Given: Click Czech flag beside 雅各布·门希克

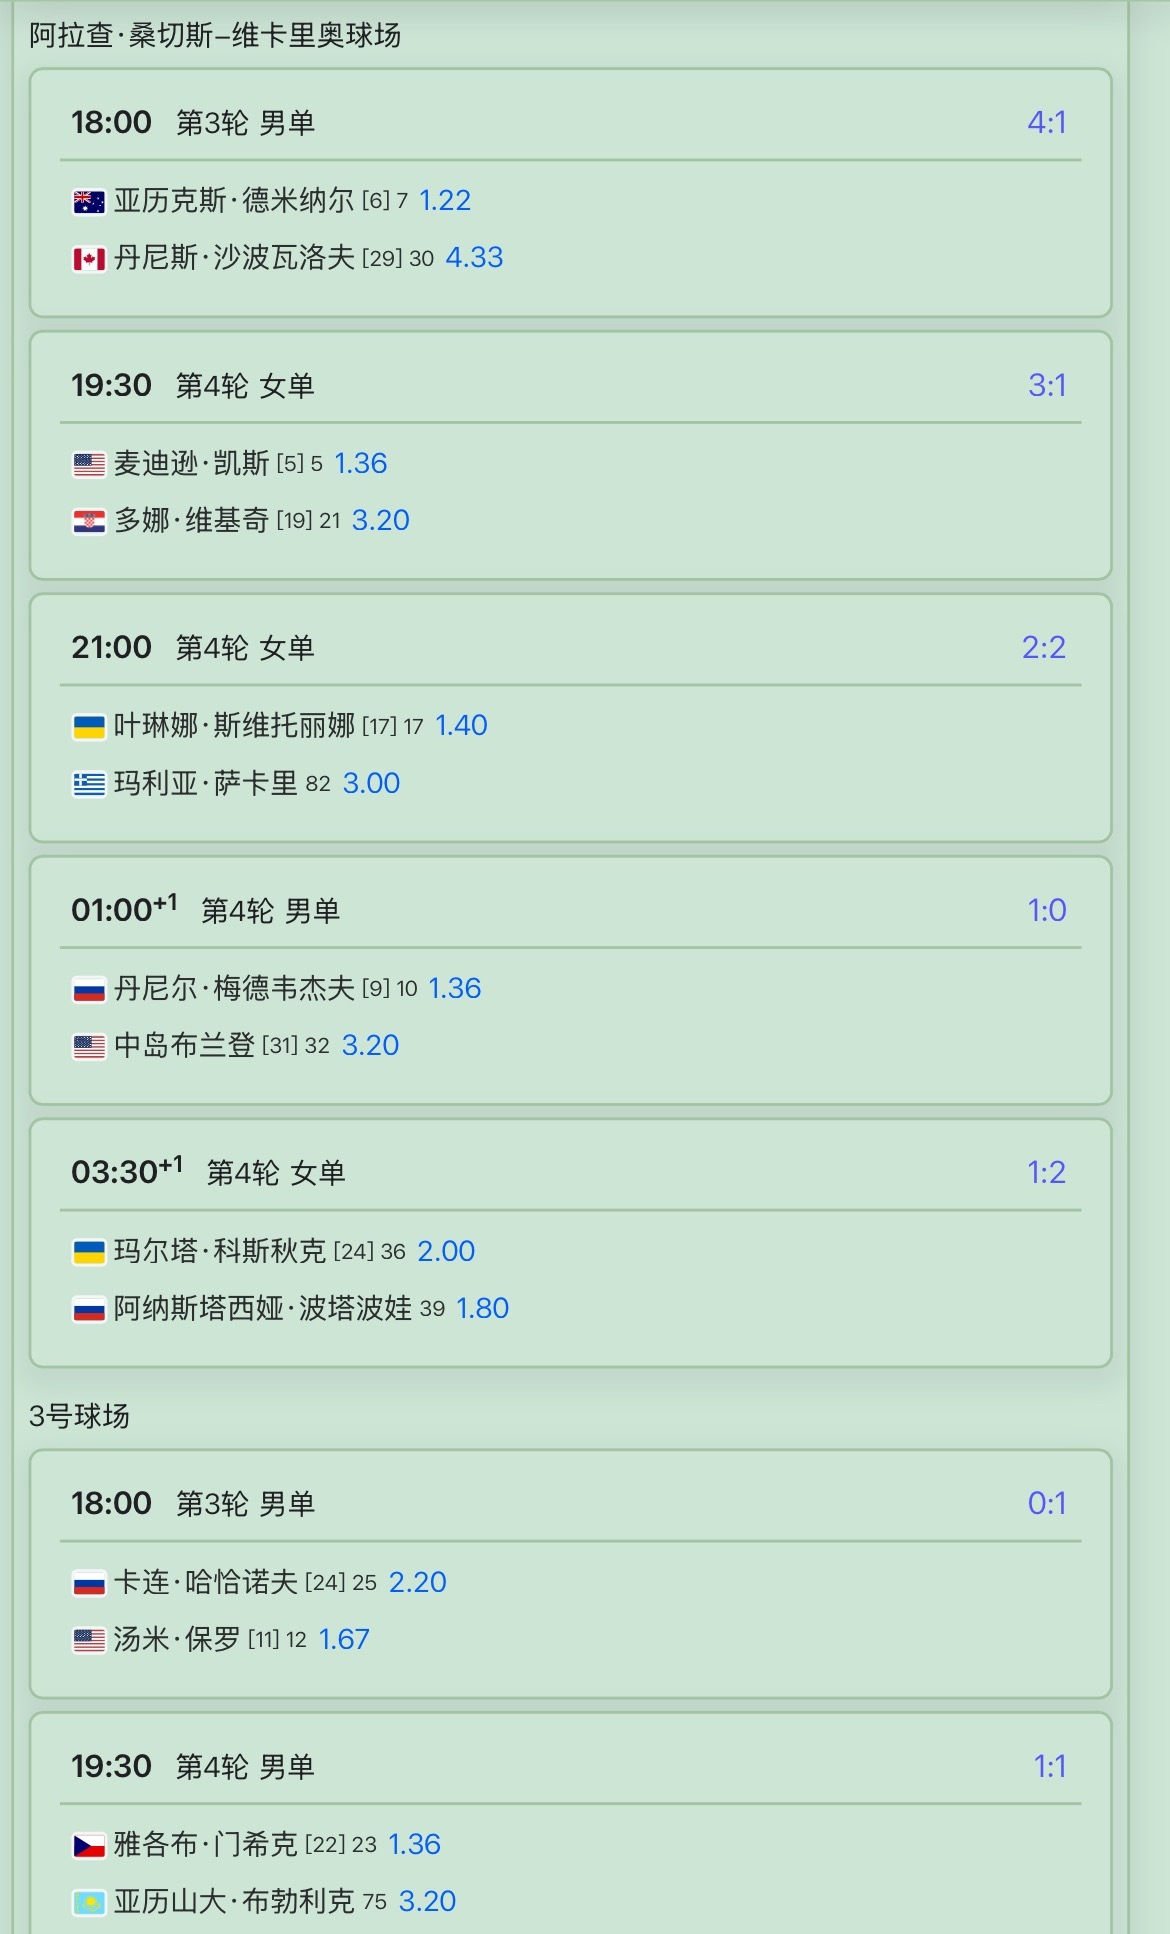Looking at the screenshot, I should click(89, 1845).
